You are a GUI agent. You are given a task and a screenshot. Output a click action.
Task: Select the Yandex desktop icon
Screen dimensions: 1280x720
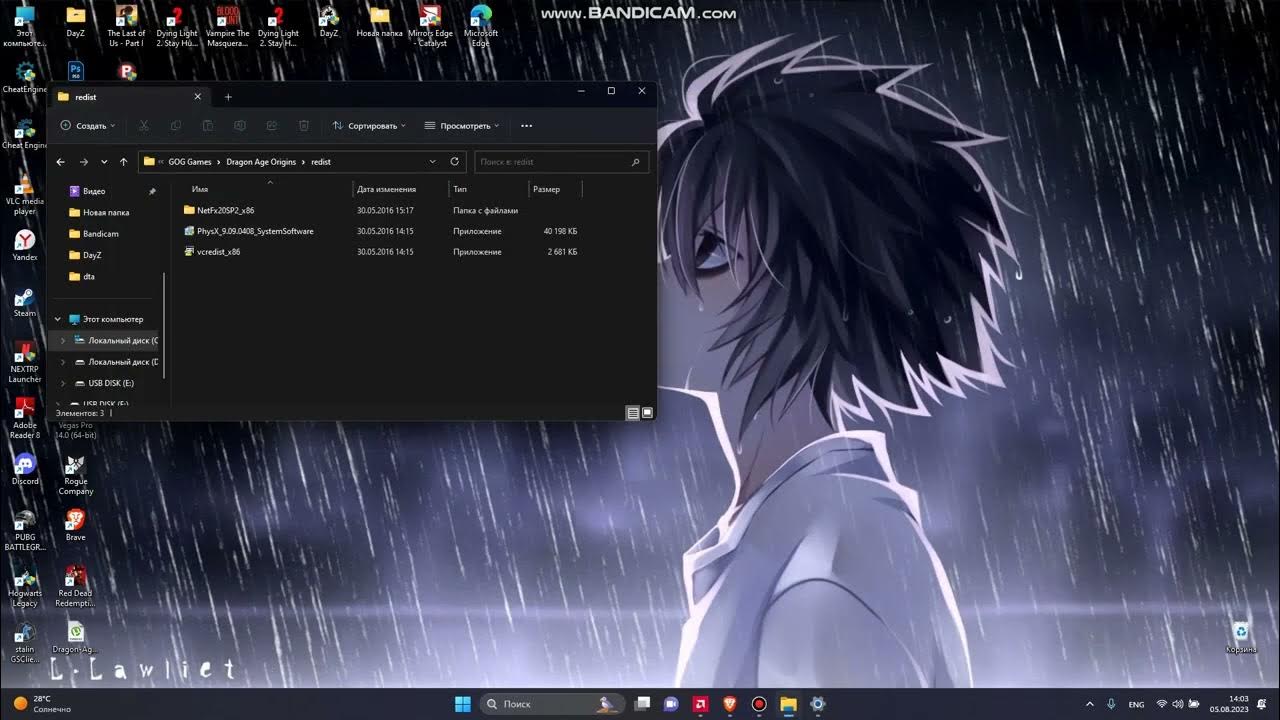coord(25,245)
